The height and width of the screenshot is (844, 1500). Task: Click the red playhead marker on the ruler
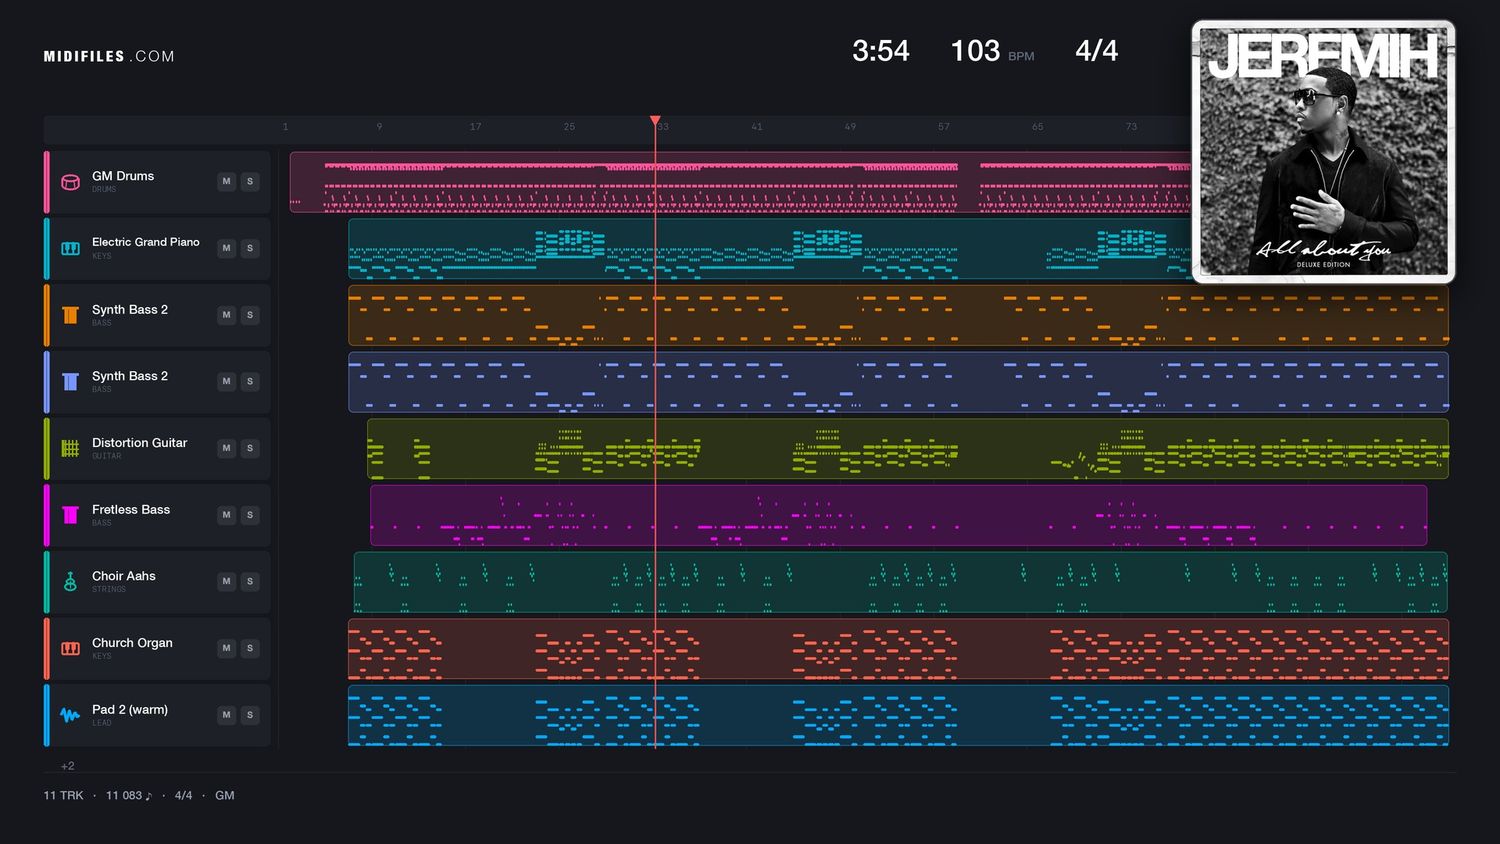tap(655, 121)
